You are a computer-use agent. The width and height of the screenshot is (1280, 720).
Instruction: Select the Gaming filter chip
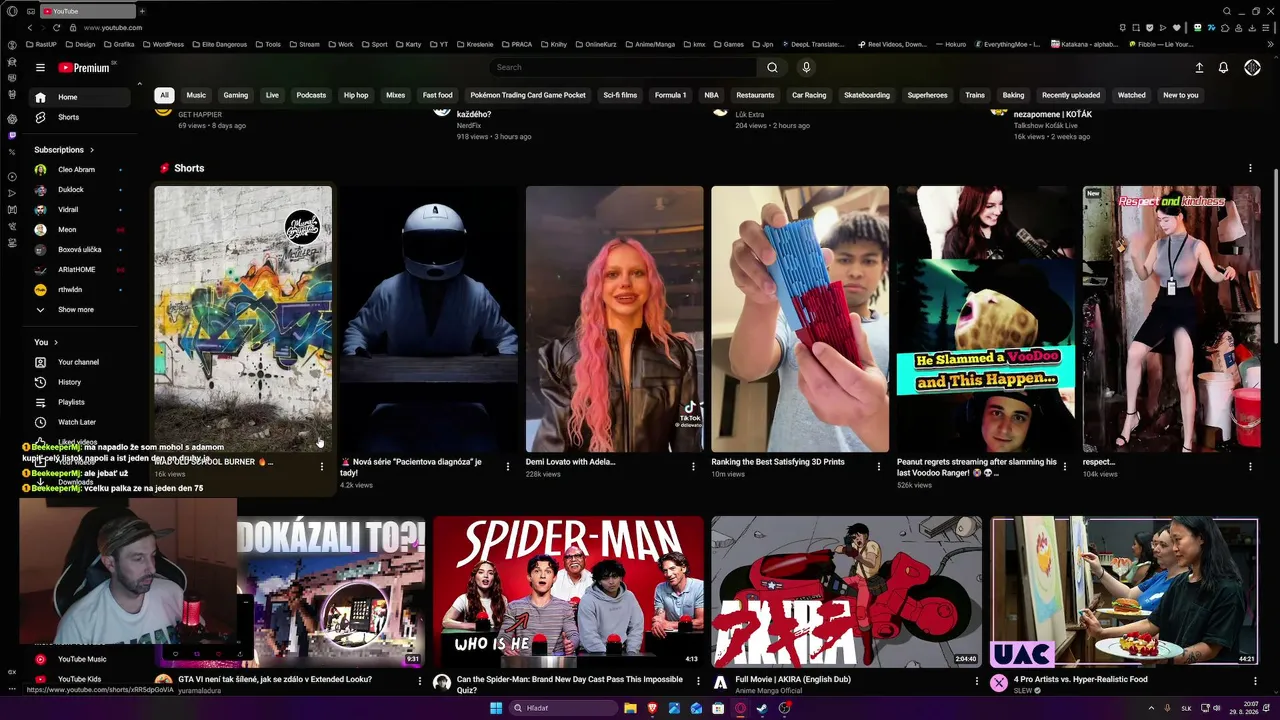(x=236, y=95)
